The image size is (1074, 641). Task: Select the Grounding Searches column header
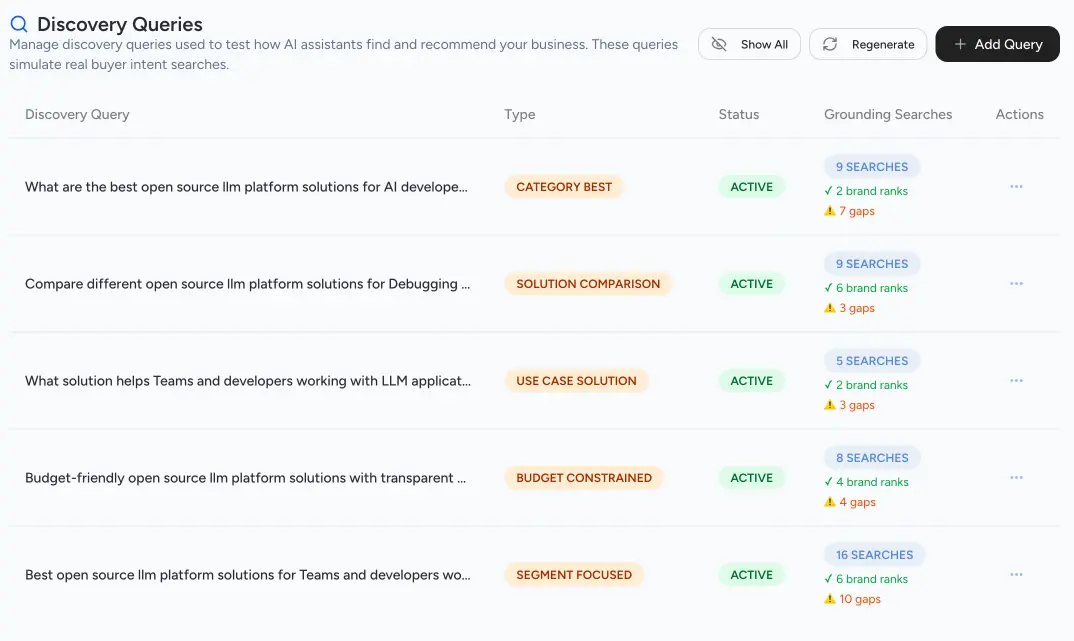coord(887,114)
